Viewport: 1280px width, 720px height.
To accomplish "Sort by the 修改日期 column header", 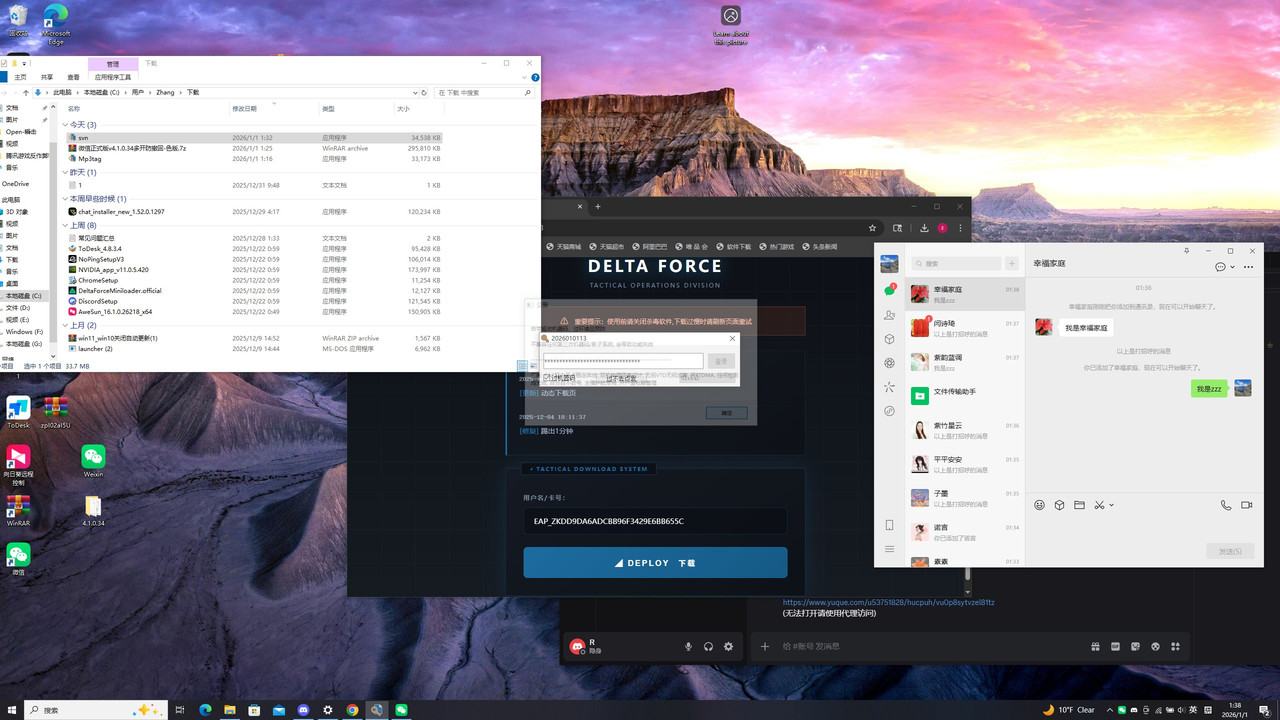I will (x=244, y=108).
